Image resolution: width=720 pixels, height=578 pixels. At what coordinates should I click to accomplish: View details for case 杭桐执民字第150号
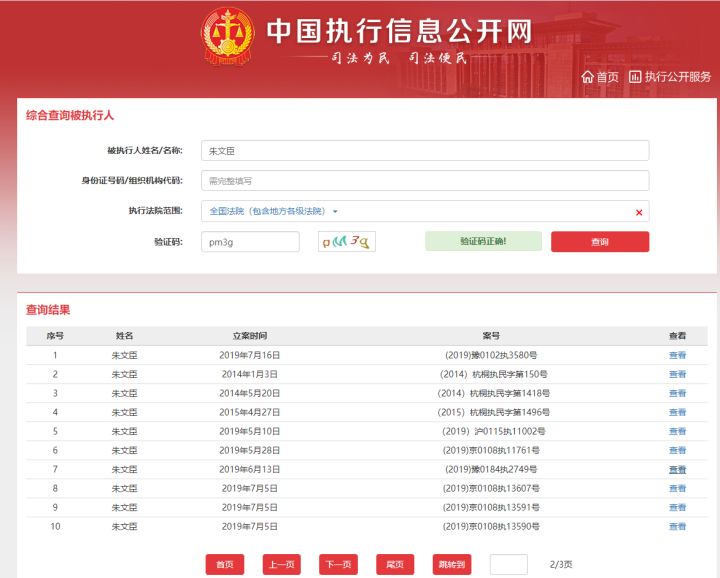point(677,374)
